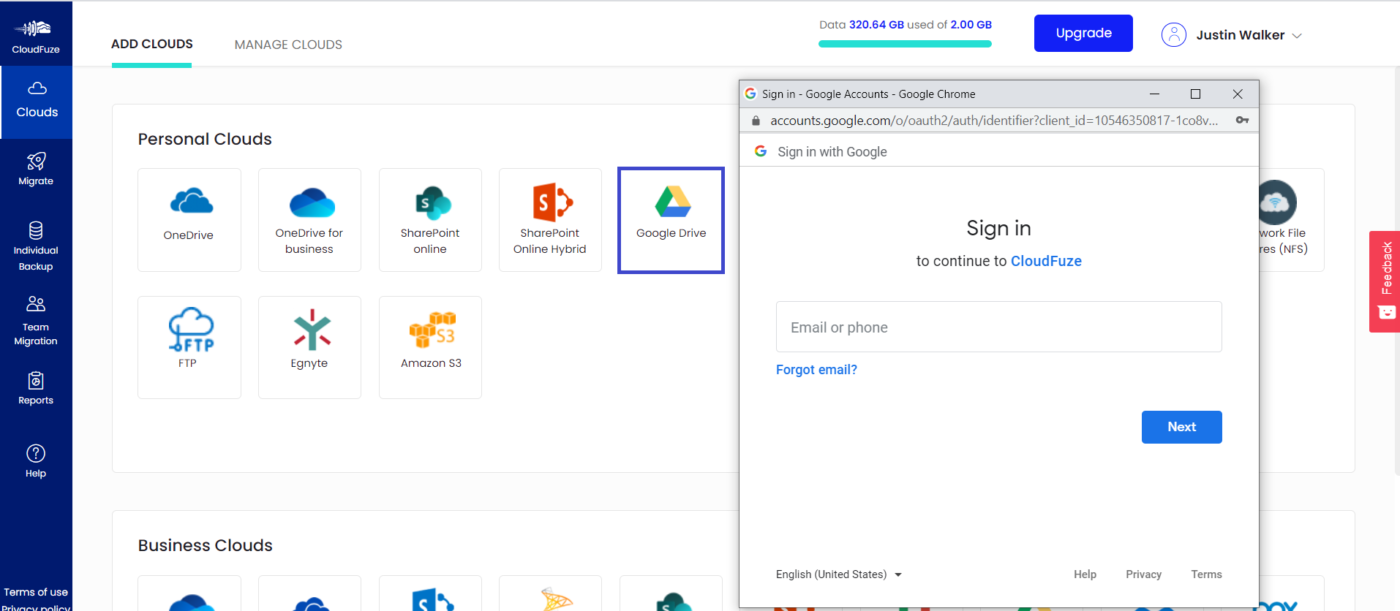The image size is (1400, 611).
Task: Select the Add Clouds tab
Action: click(152, 45)
